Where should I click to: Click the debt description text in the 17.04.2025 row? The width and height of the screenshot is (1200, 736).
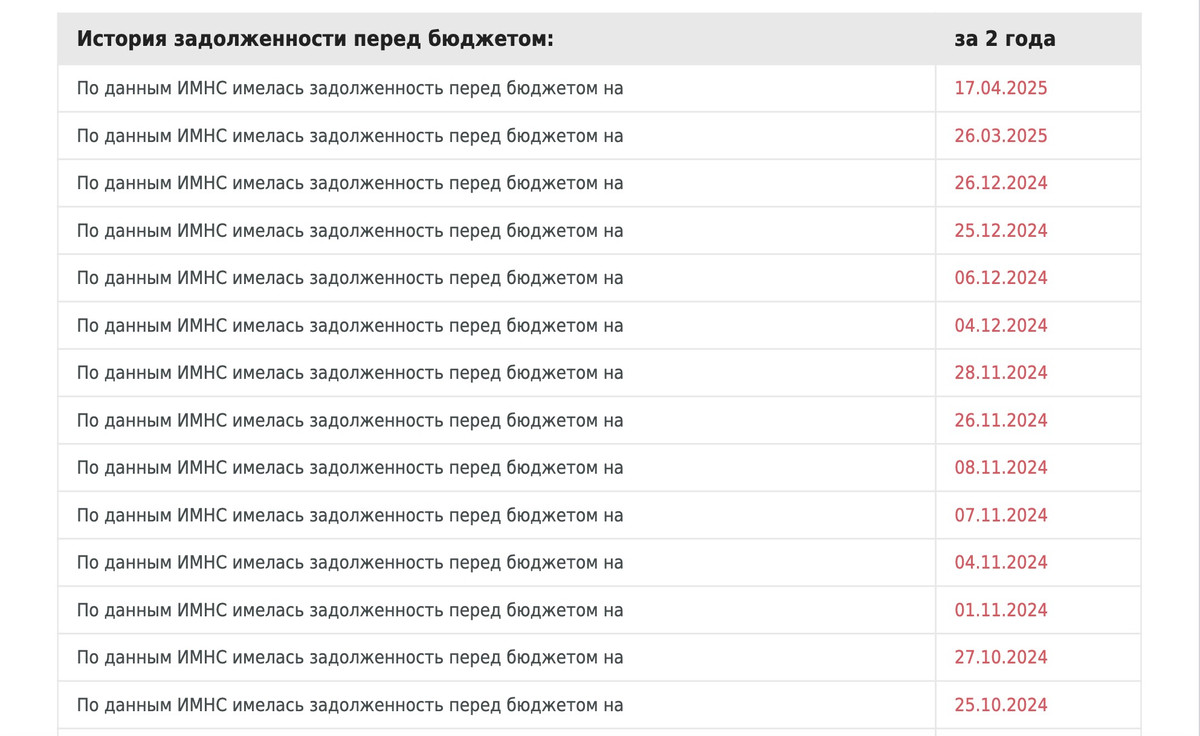349,88
